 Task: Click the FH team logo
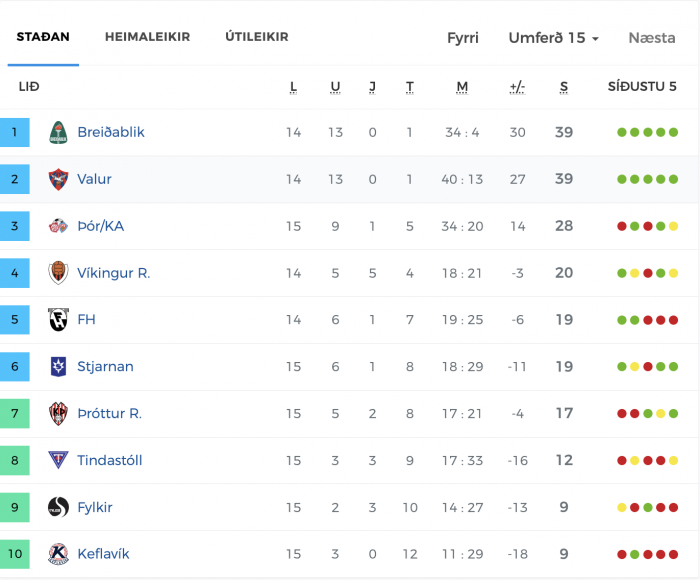tap(58, 320)
